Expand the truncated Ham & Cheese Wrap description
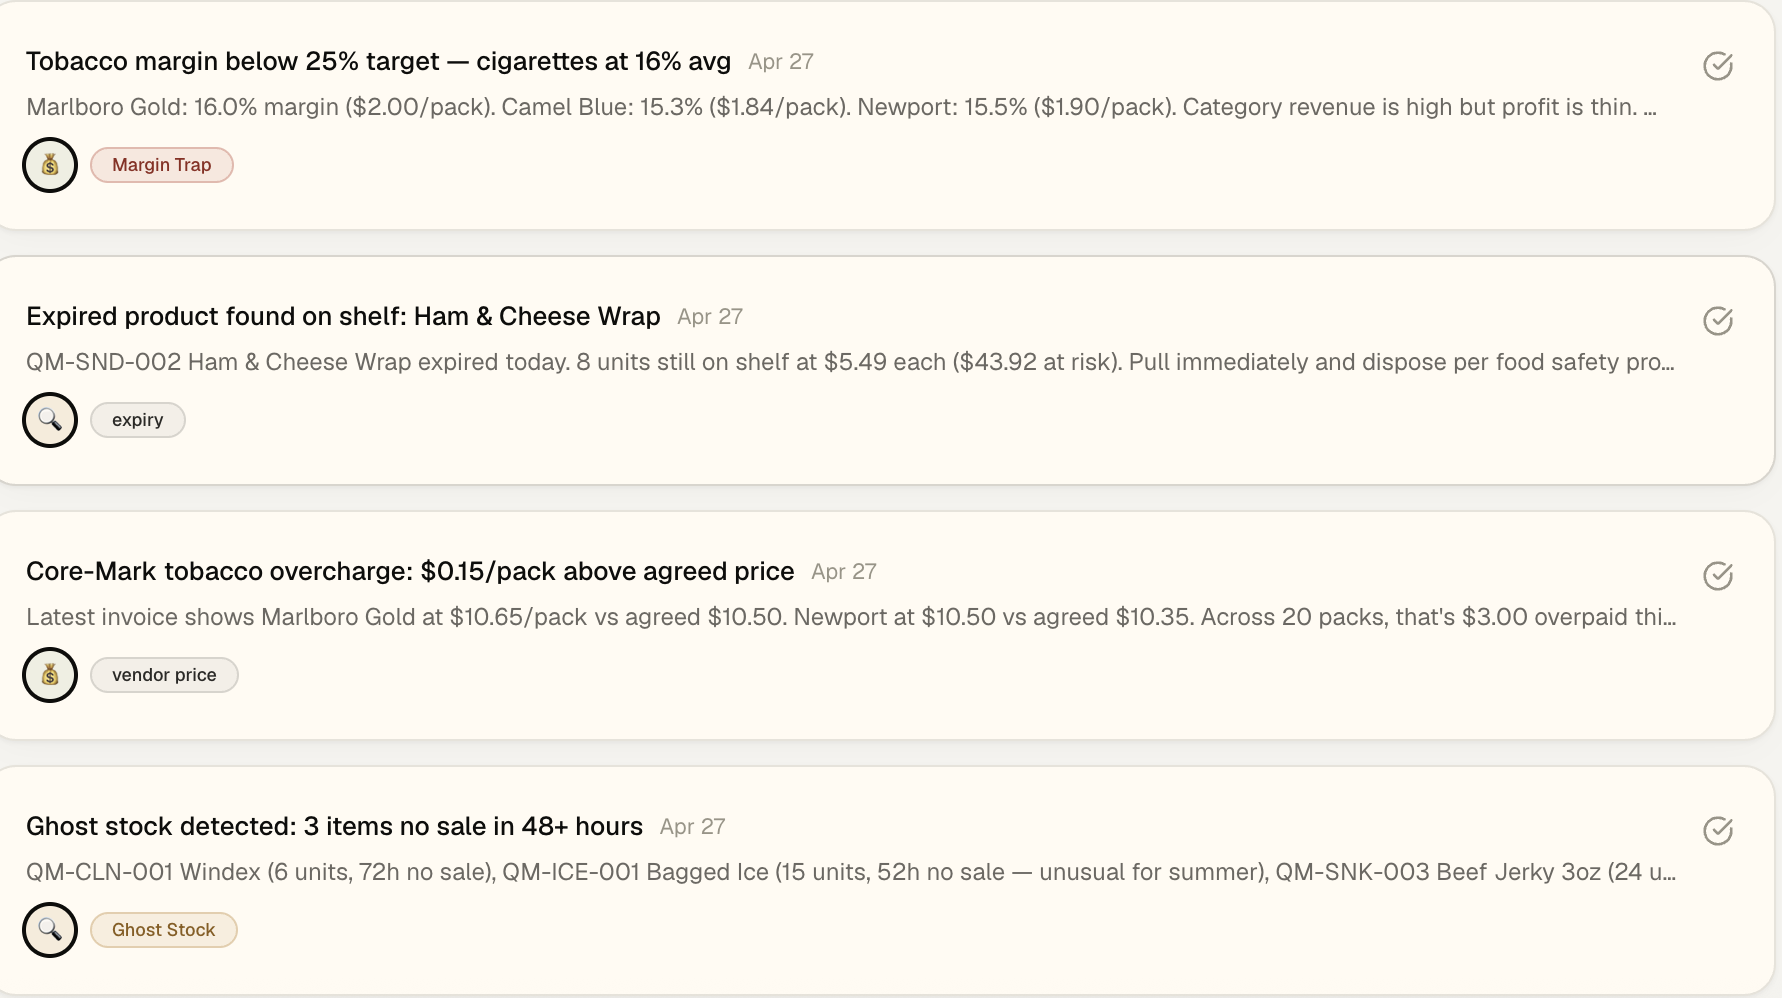Viewport: 1782px width, 998px height. (x=850, y=362)
